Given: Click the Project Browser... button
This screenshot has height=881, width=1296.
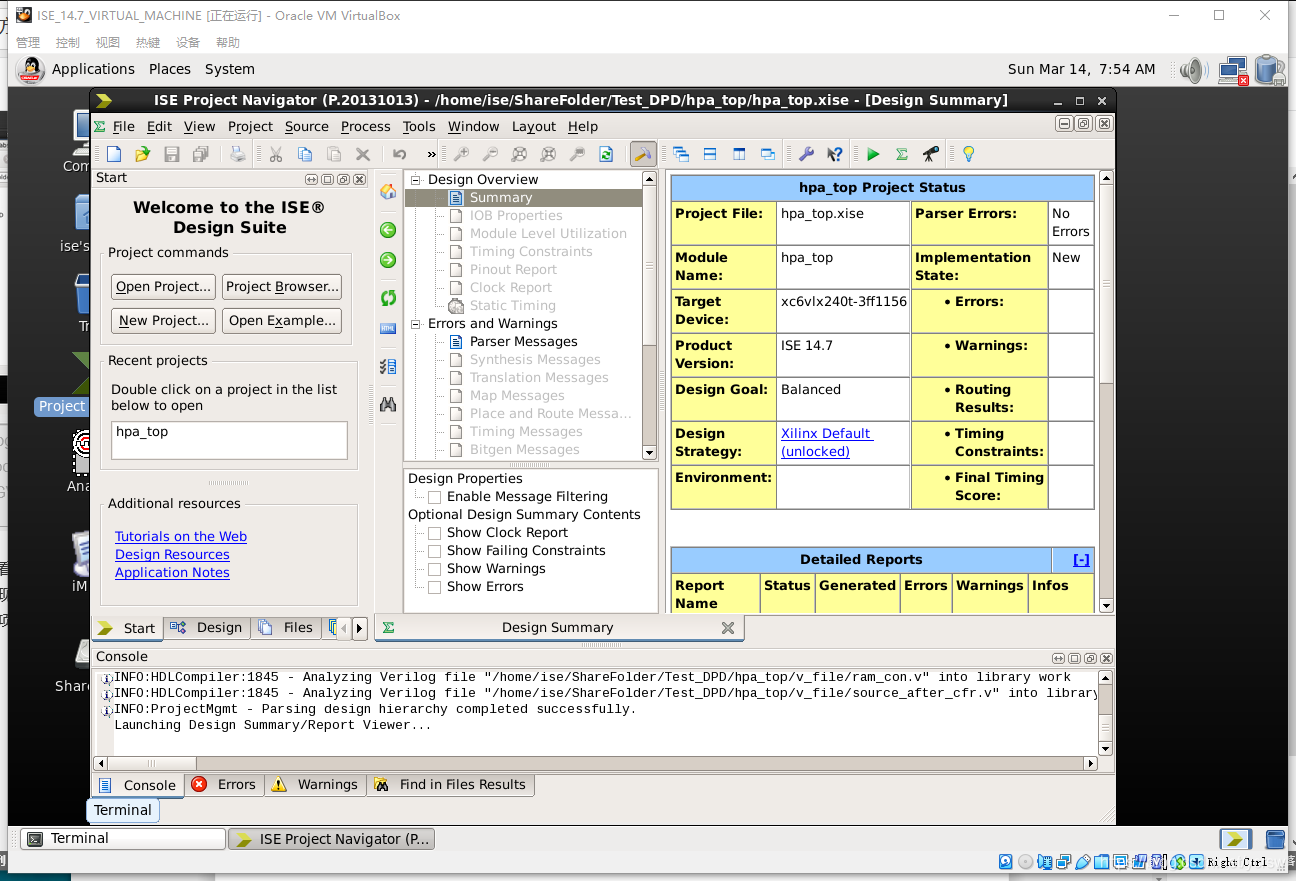Looking at the screenshot, I should [282, 287].
